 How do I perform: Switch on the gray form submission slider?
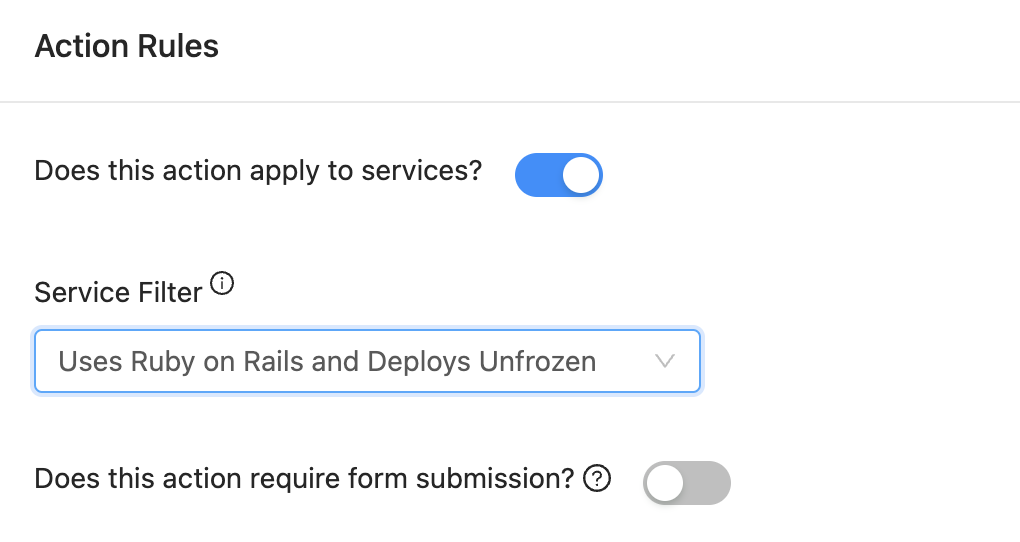(687, 483)
